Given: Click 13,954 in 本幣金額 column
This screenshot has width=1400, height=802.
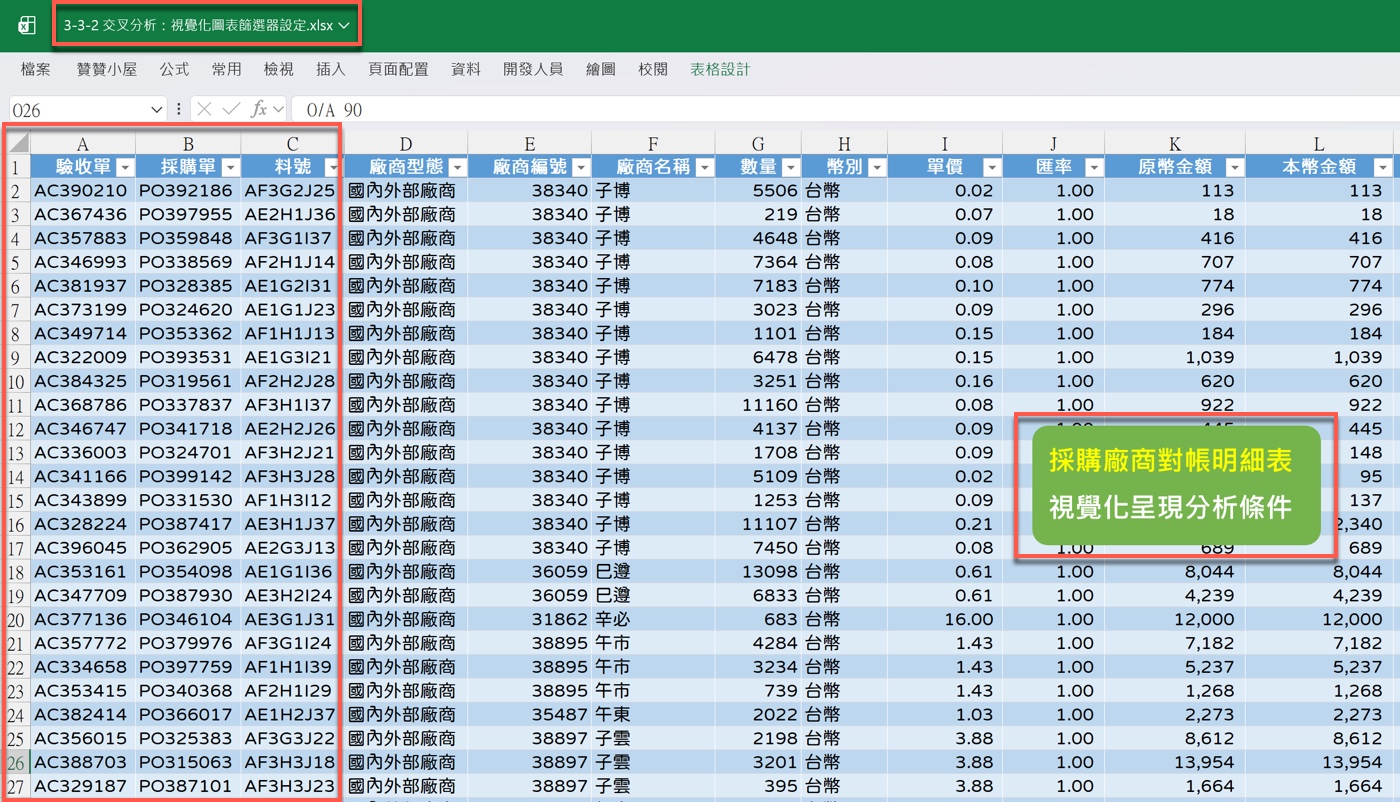Looking at the screenshot, I should pos(1319,762).
